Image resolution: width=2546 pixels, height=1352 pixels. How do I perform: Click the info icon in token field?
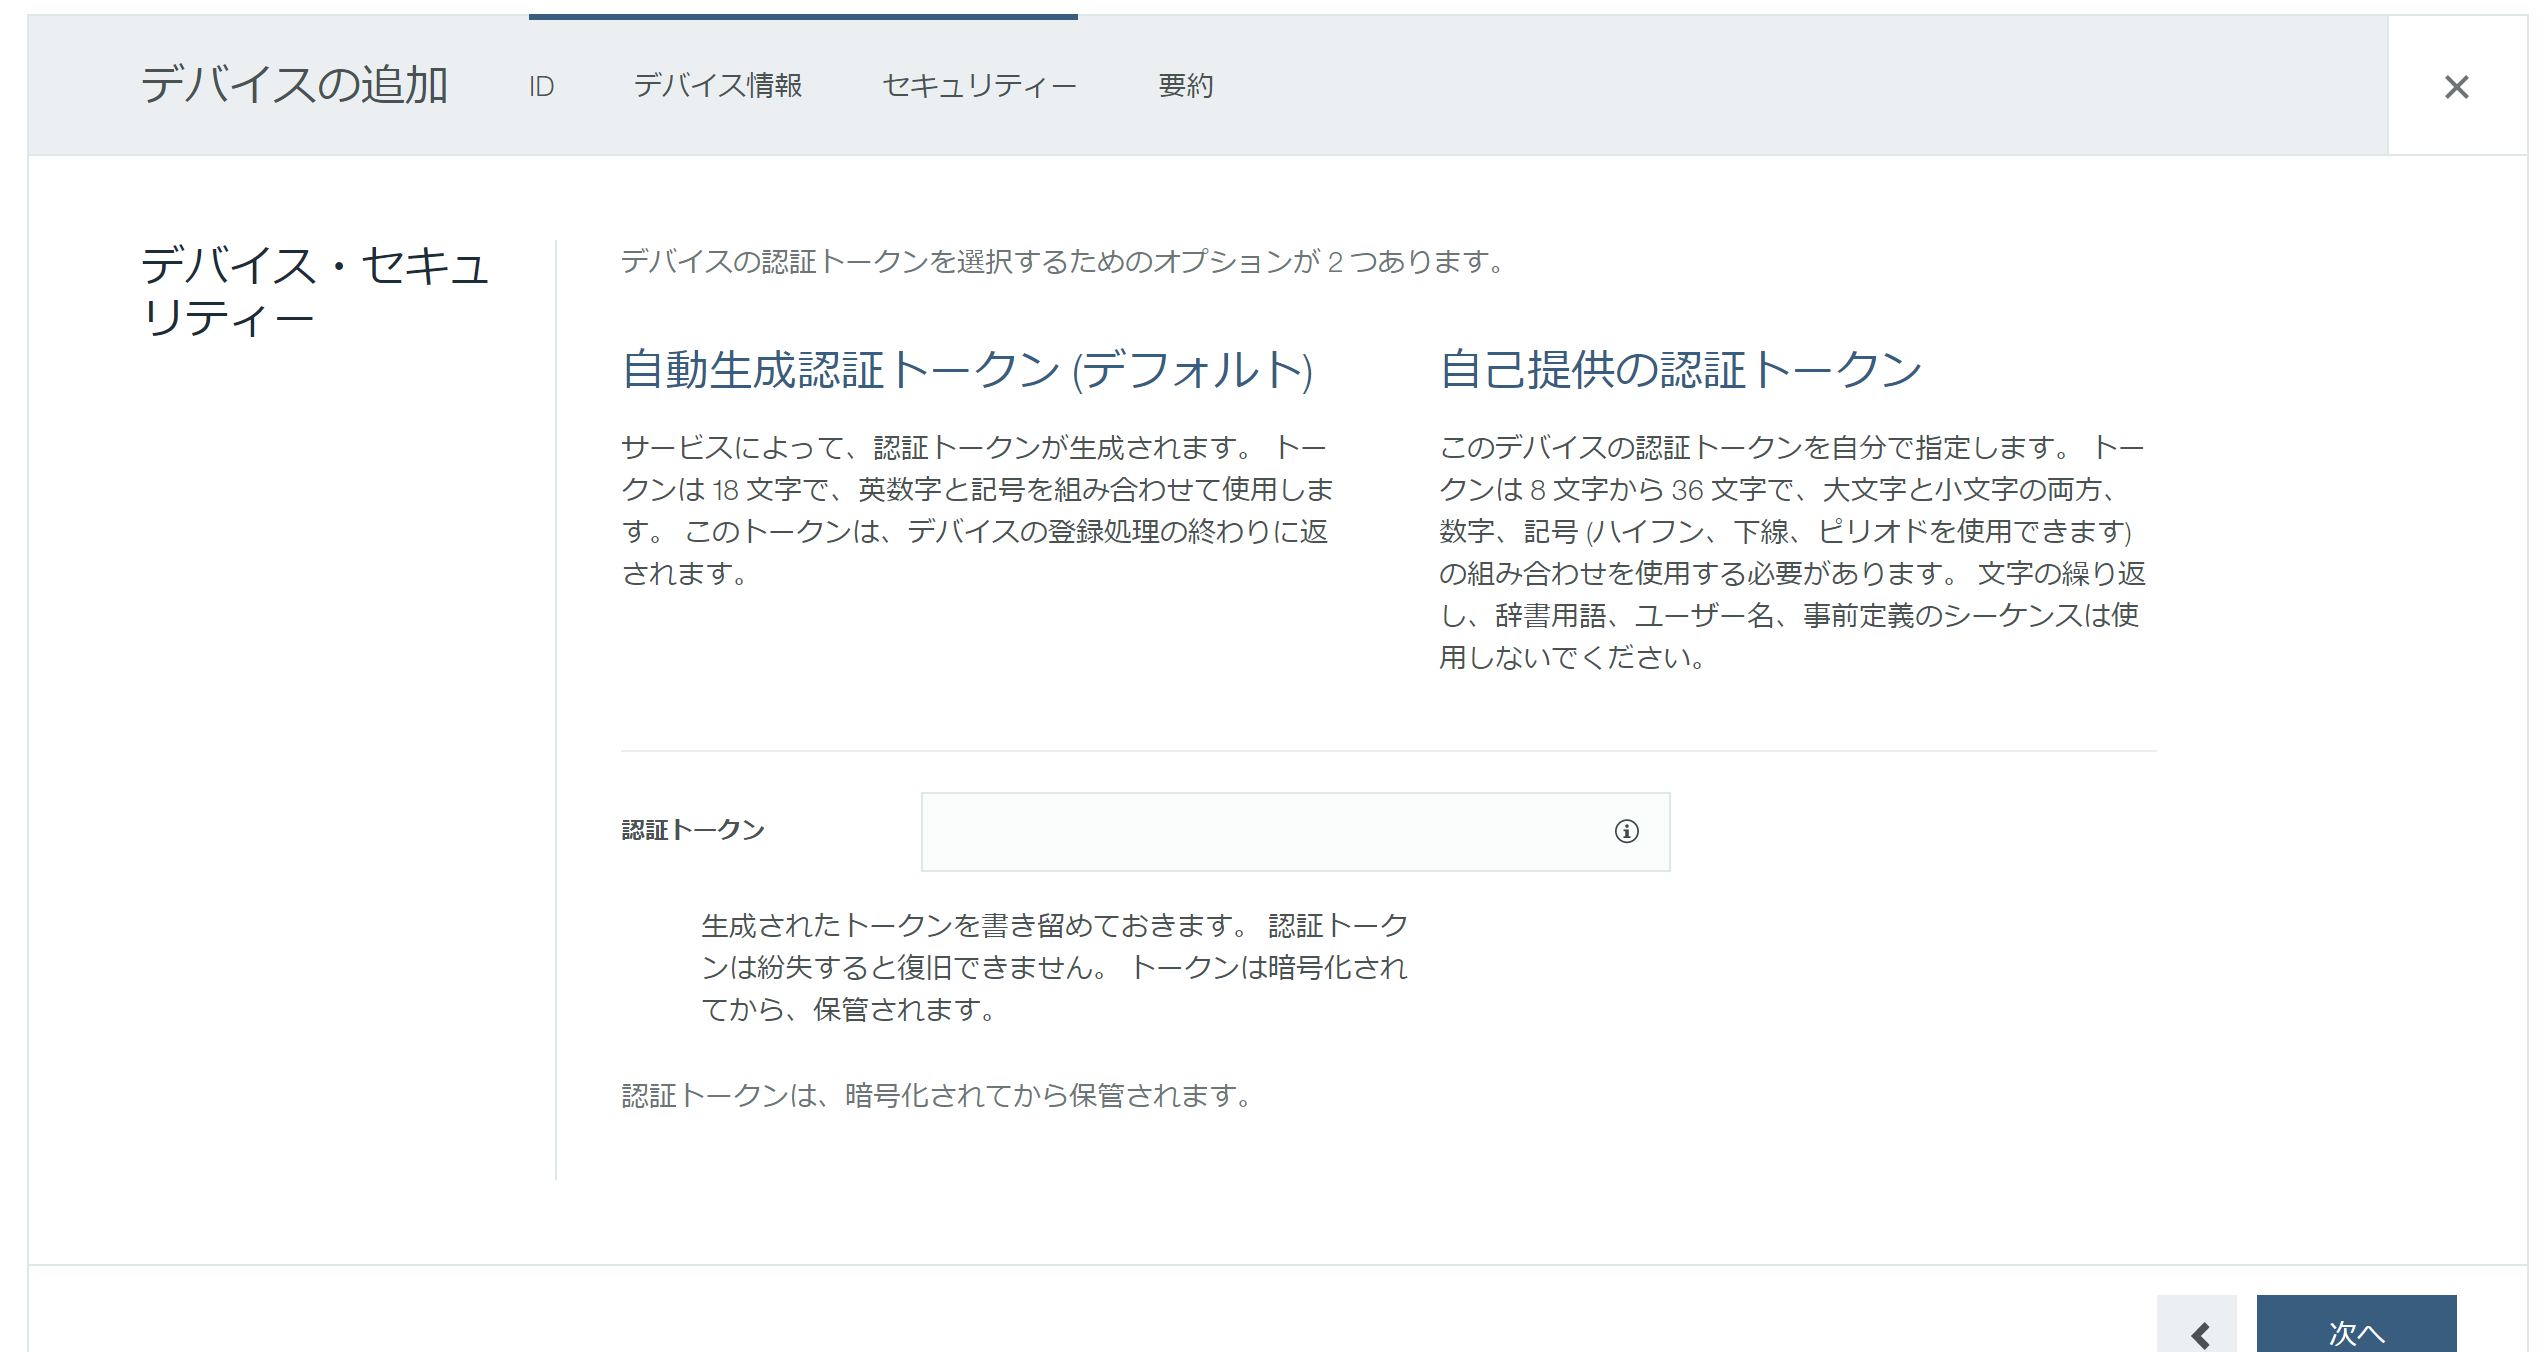coord(1626,831)
